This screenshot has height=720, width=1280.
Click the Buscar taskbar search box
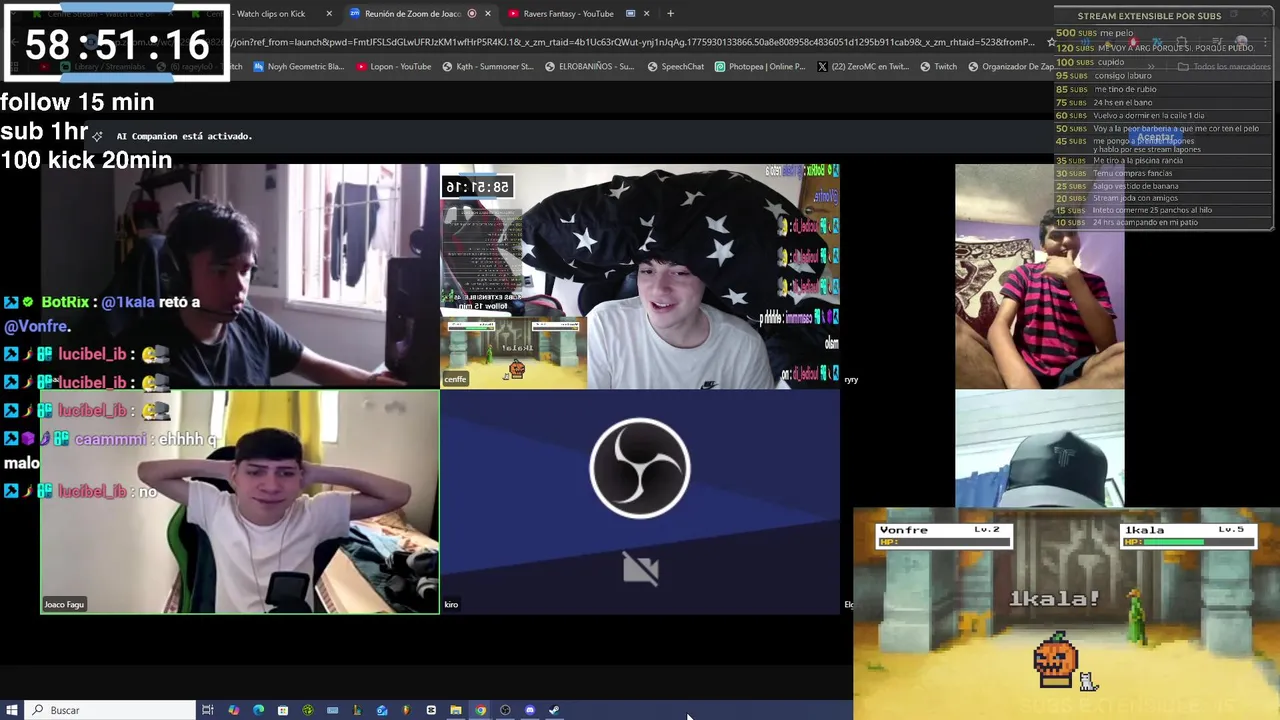(109, 710)
